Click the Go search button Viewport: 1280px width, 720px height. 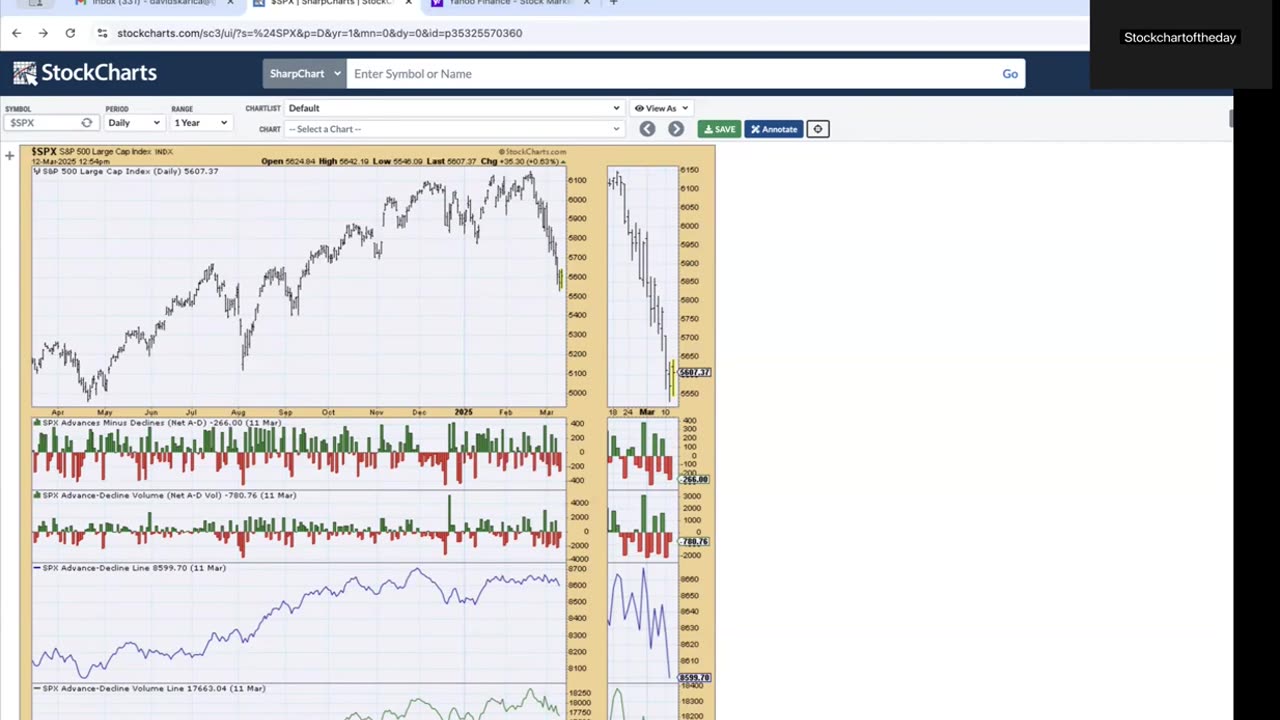tap(1010, 73)
